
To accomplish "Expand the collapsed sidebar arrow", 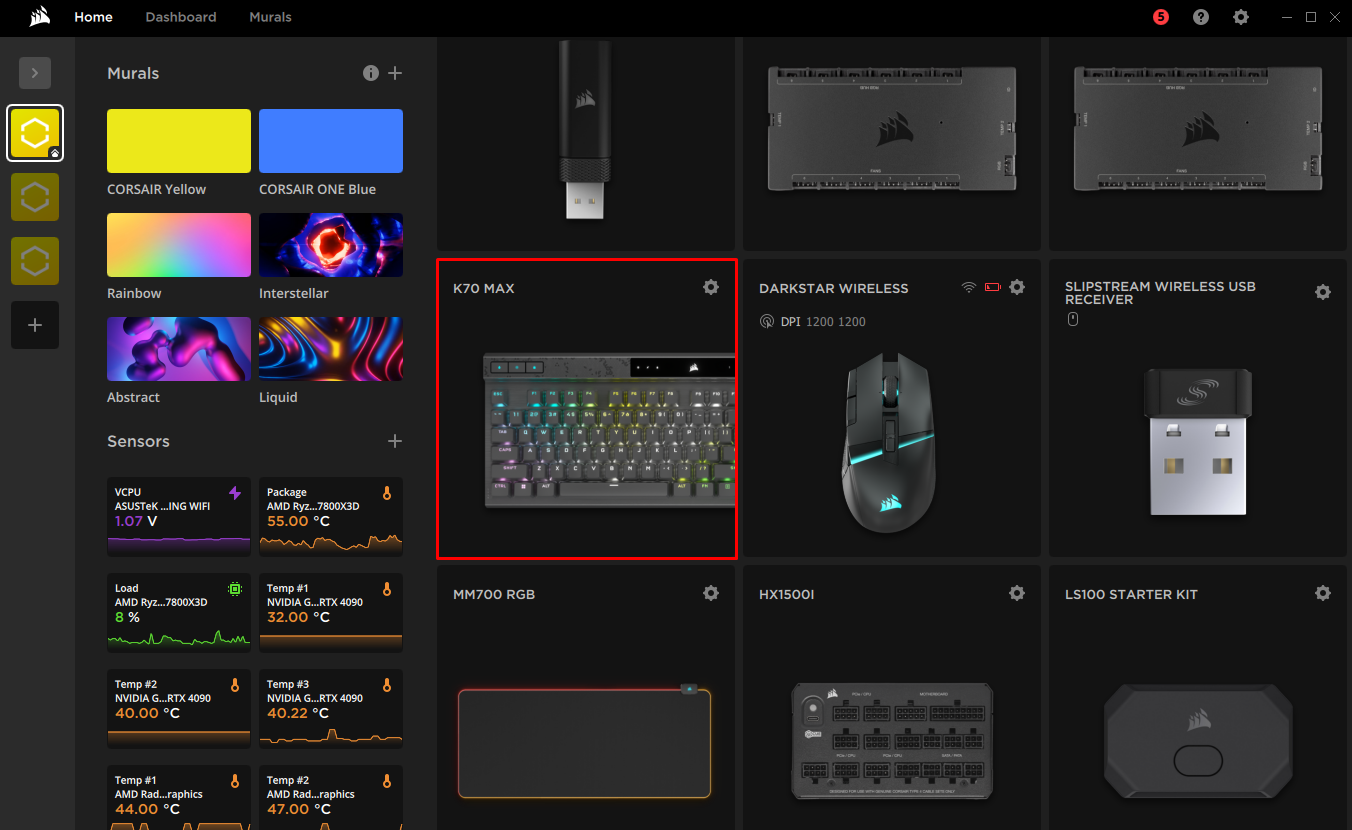I will (x=34, y=72).
